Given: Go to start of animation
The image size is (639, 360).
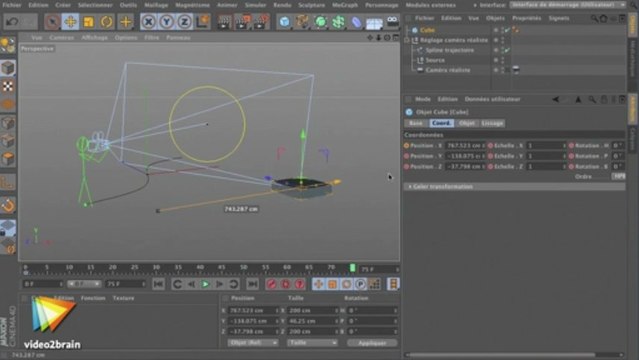Looking at the screenshot, I should coord(159,284).
